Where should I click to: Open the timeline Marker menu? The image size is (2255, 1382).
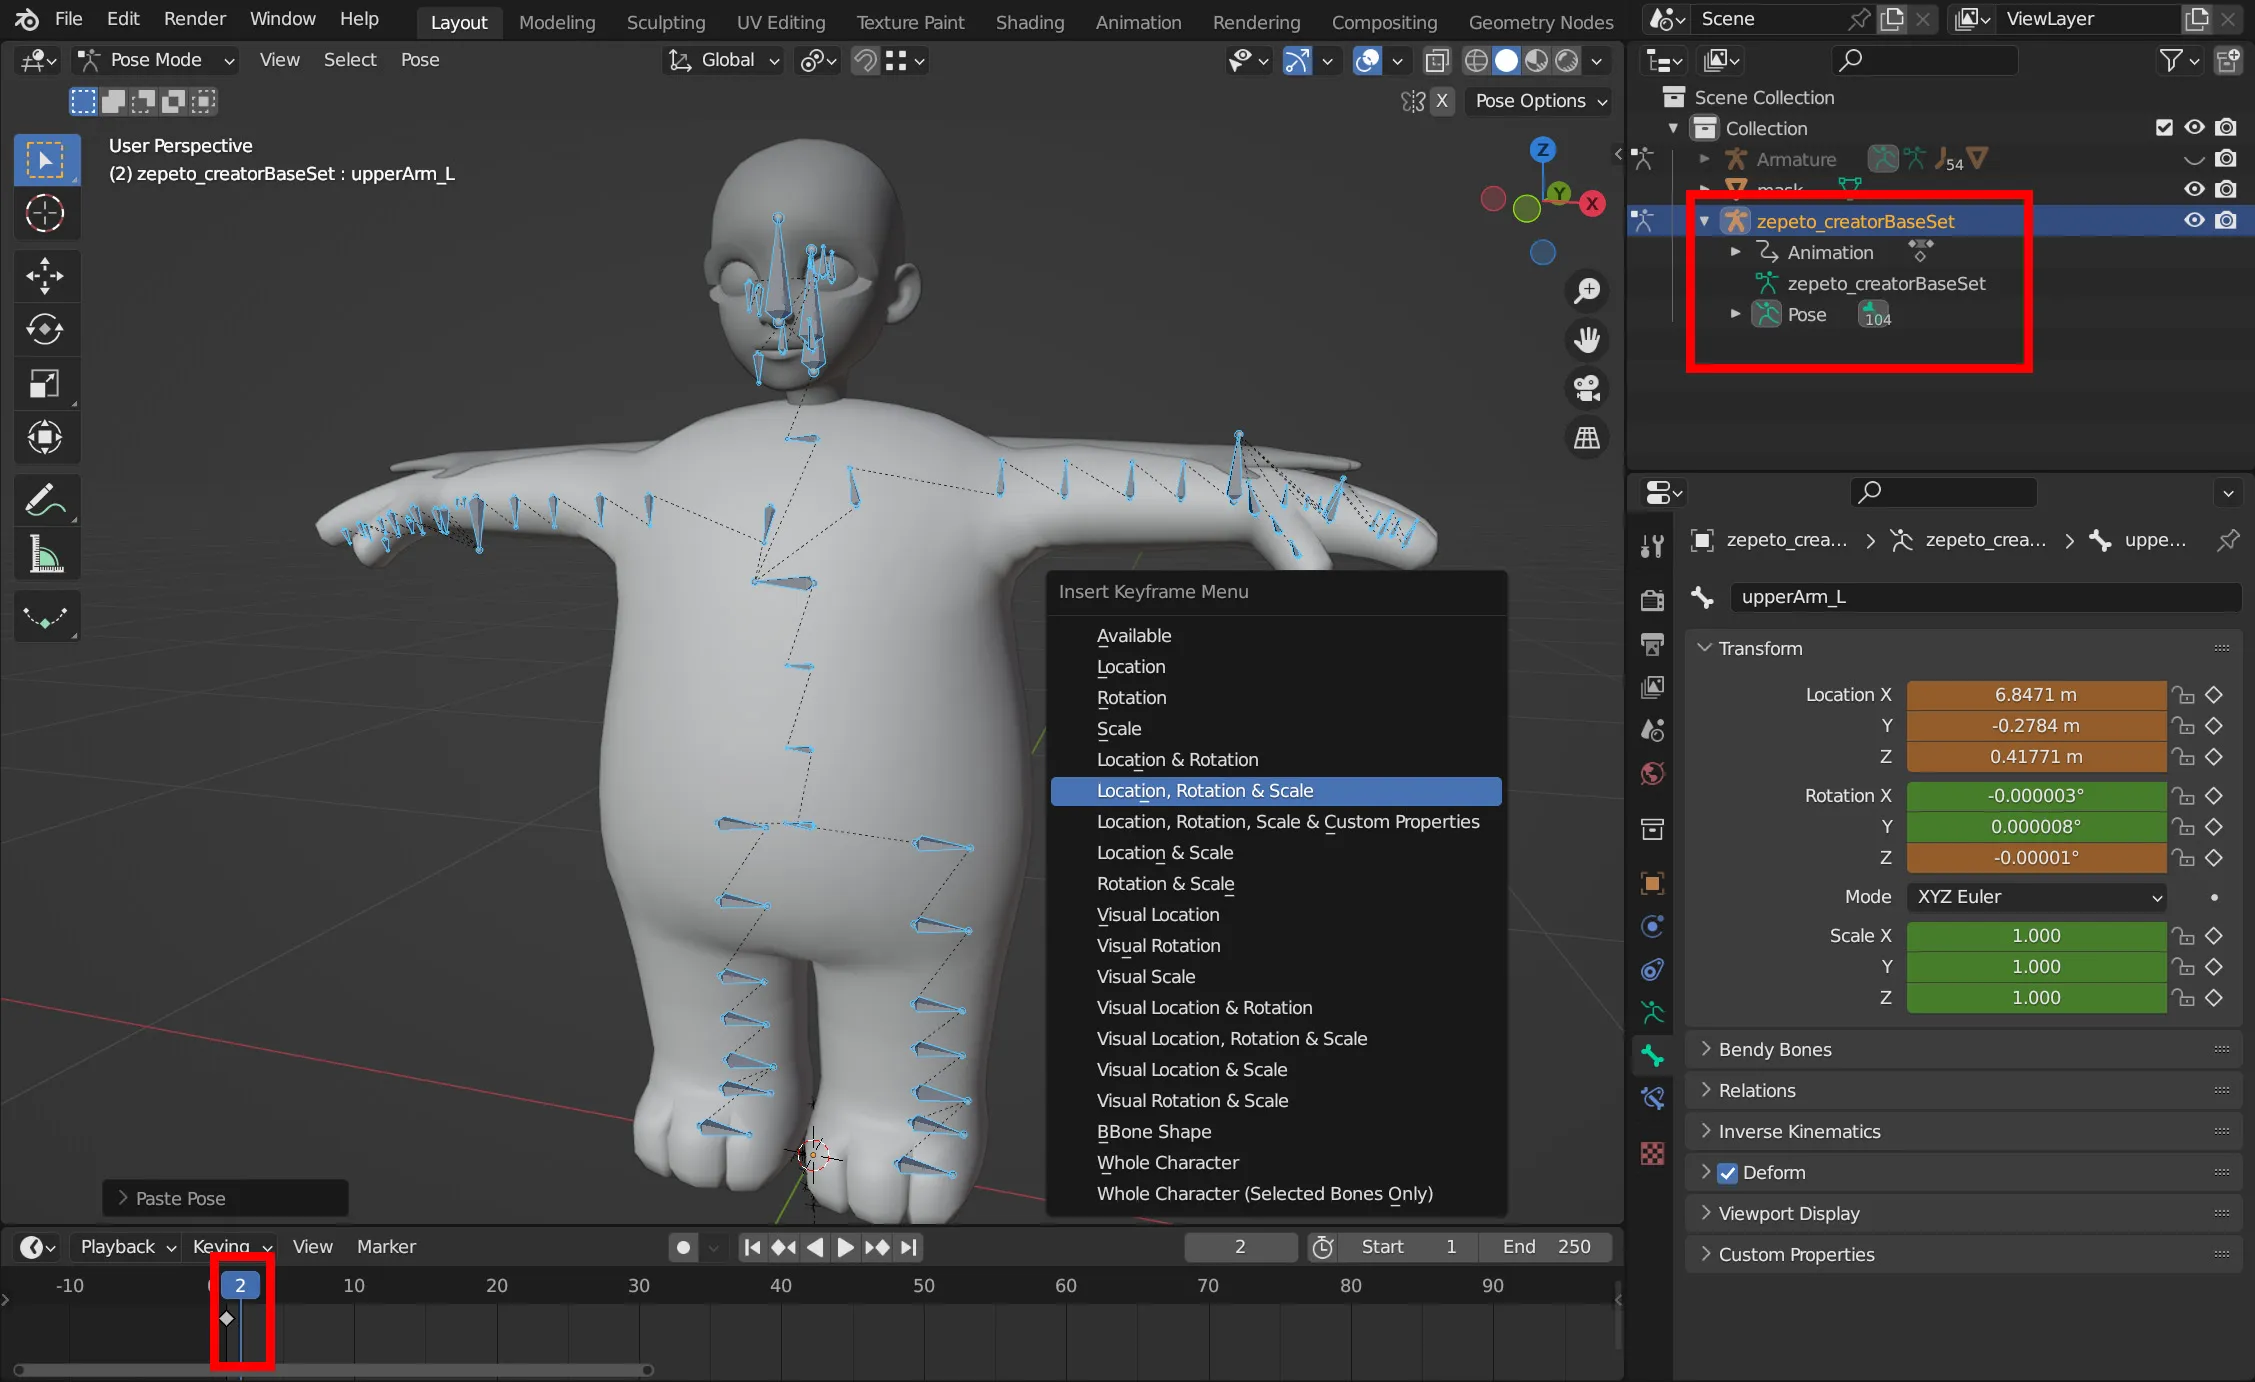tap(386, 1247)
